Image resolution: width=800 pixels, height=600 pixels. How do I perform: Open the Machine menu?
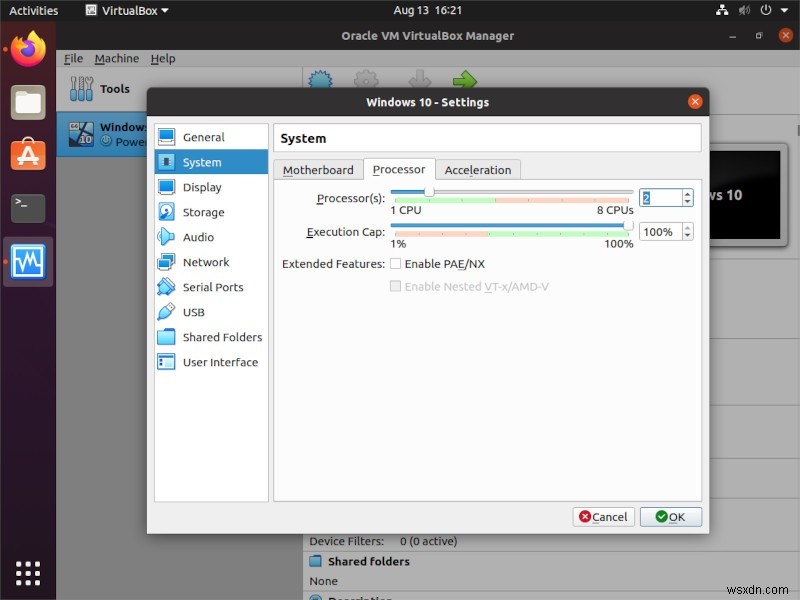pos(116,58)
